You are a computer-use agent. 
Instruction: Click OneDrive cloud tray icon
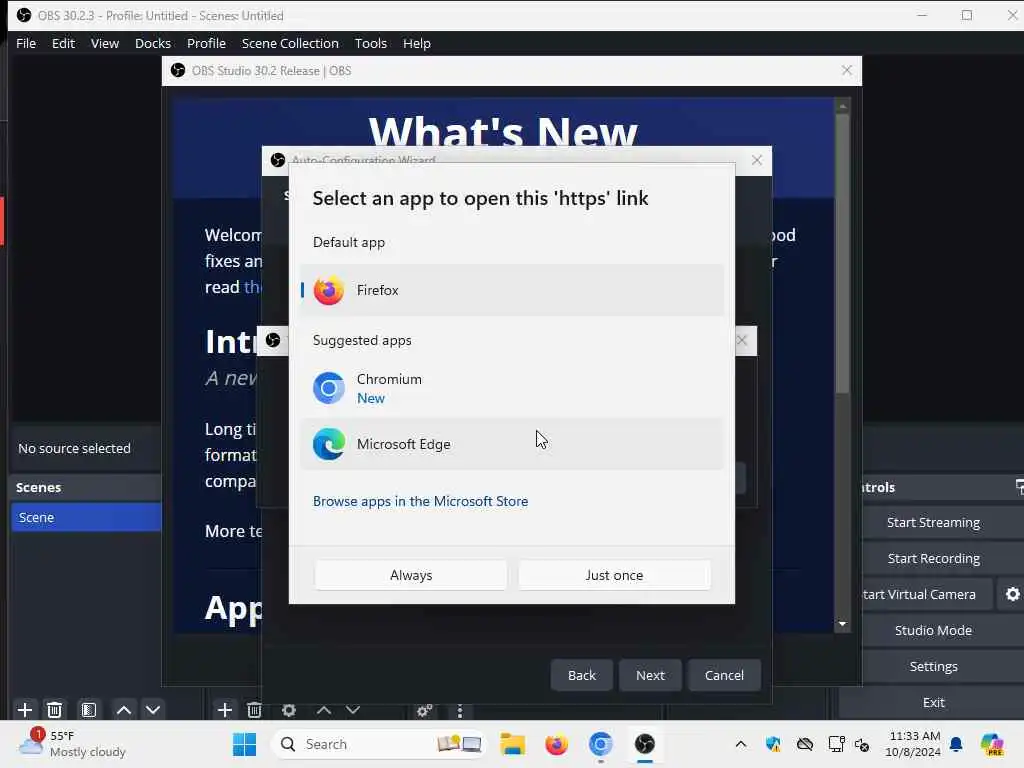pos(805,744)
